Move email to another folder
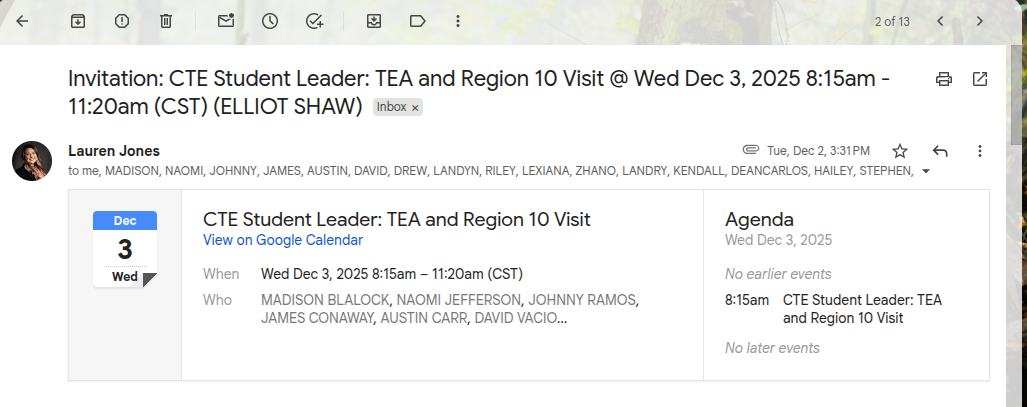The height and width of the screenshot is (407, 1027). click(374, 21)
